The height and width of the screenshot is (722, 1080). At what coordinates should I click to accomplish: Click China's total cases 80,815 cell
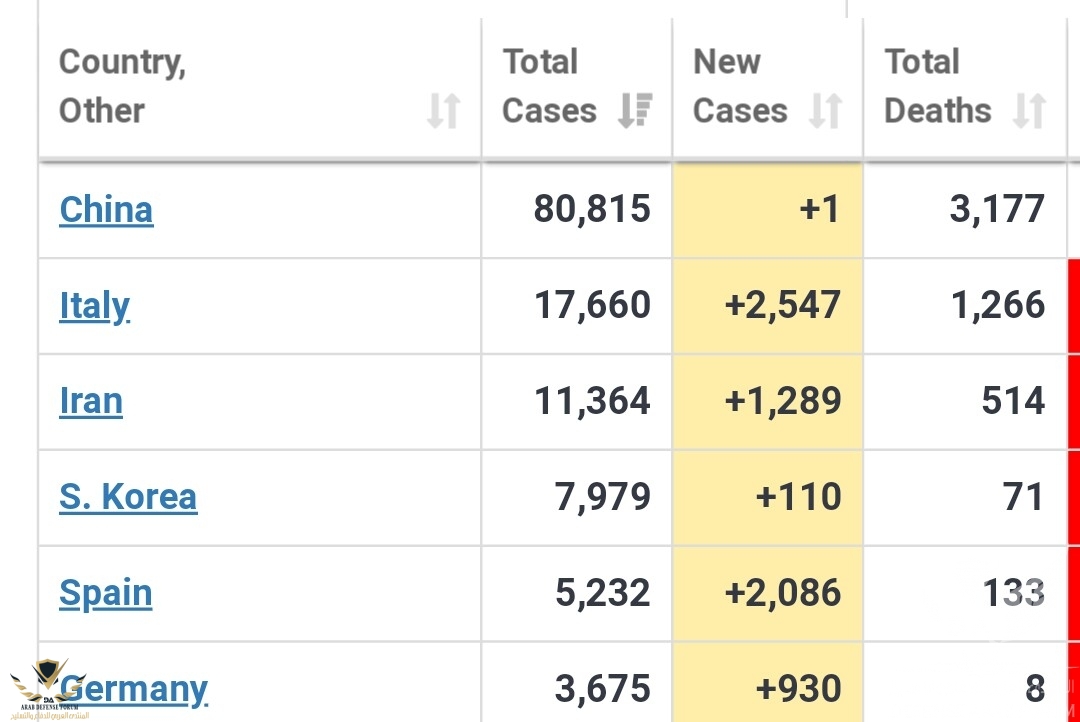[576, 210]
